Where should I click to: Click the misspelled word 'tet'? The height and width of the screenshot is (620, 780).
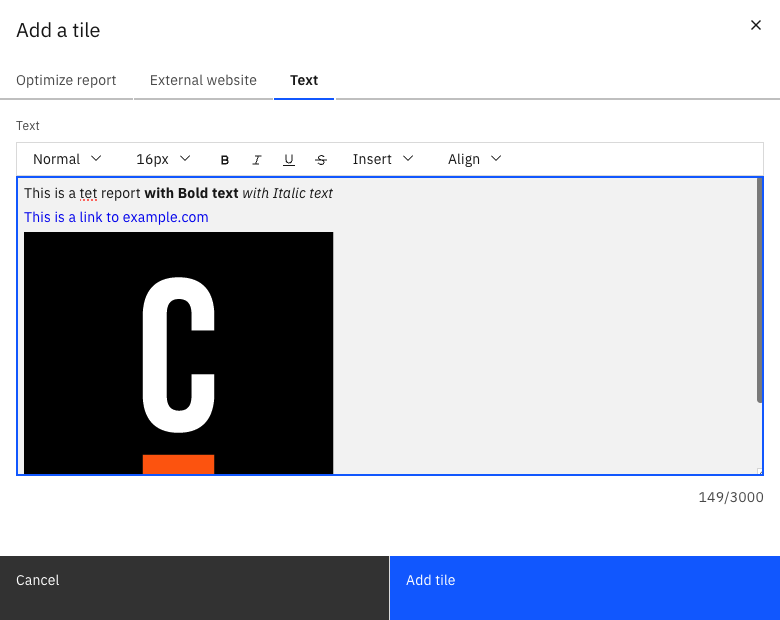89,194
